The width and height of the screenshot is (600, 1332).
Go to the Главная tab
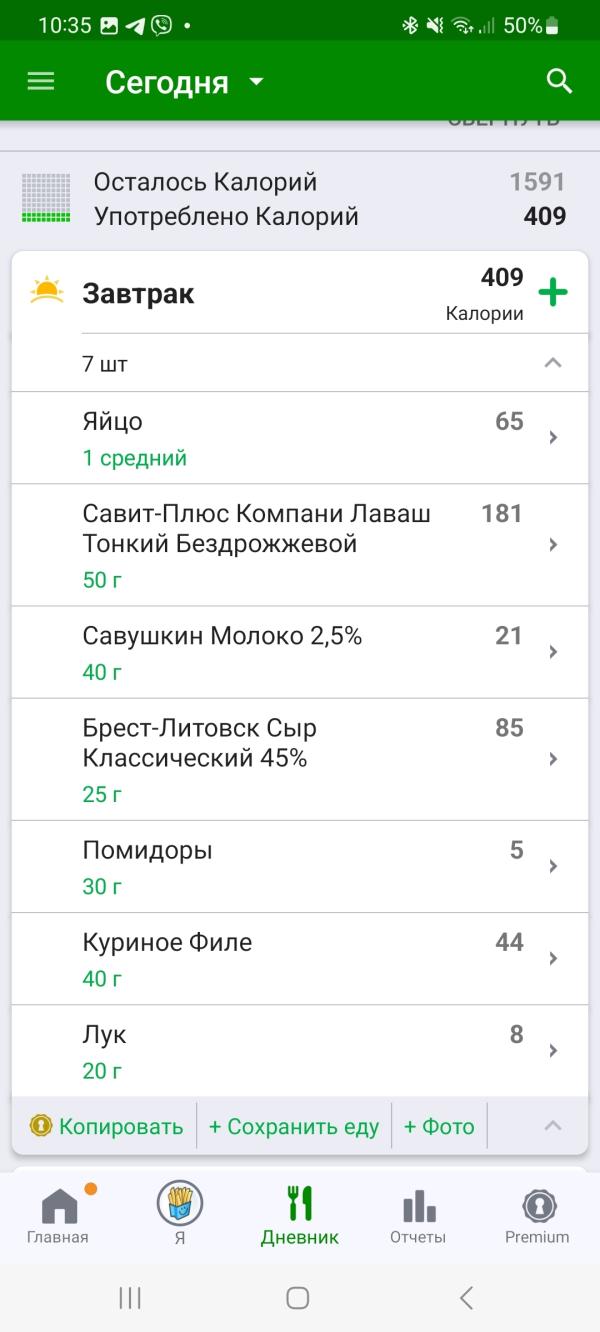click(58, 1217)
